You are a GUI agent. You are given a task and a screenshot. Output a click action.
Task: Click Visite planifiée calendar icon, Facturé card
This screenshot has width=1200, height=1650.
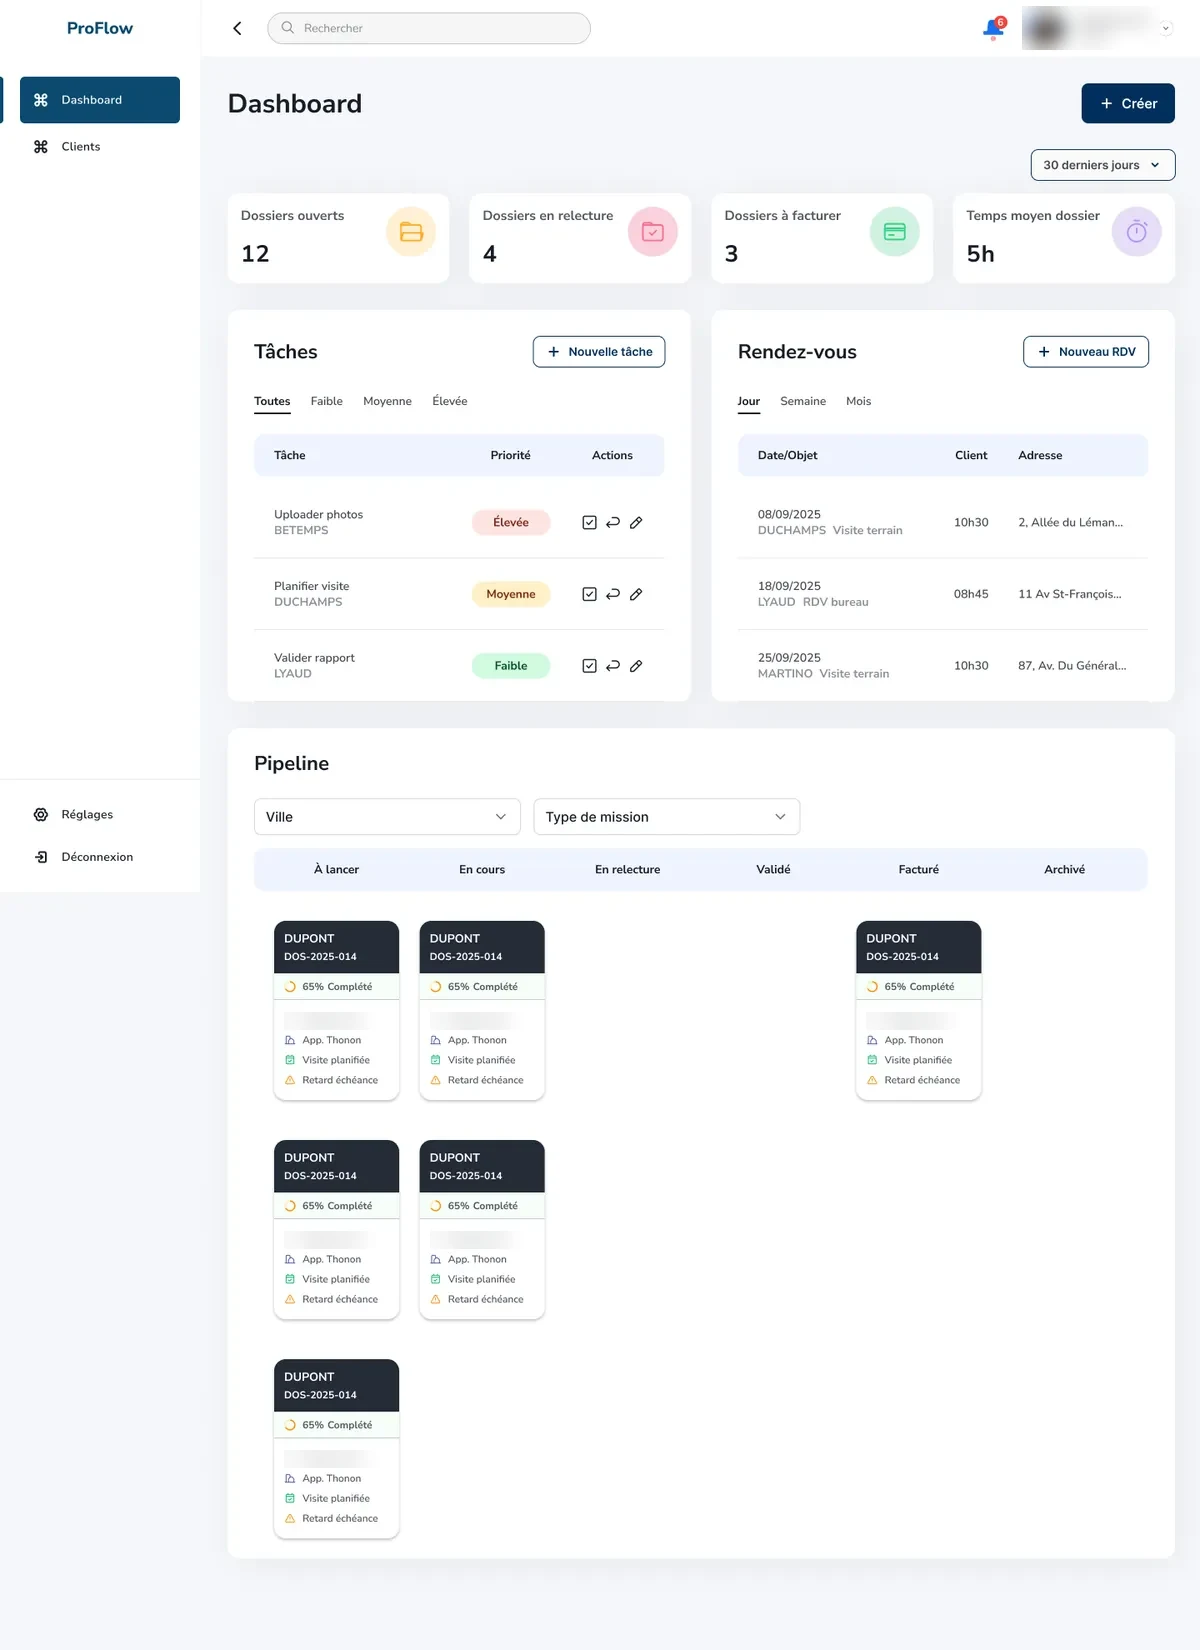(872, 1060)
